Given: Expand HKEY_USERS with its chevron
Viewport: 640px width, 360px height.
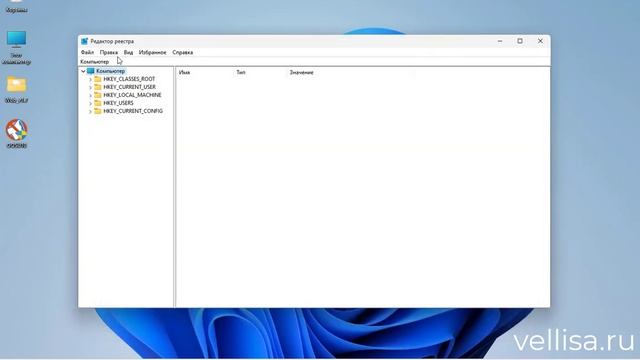Looking at the screenshot, I should click(90, 103).
